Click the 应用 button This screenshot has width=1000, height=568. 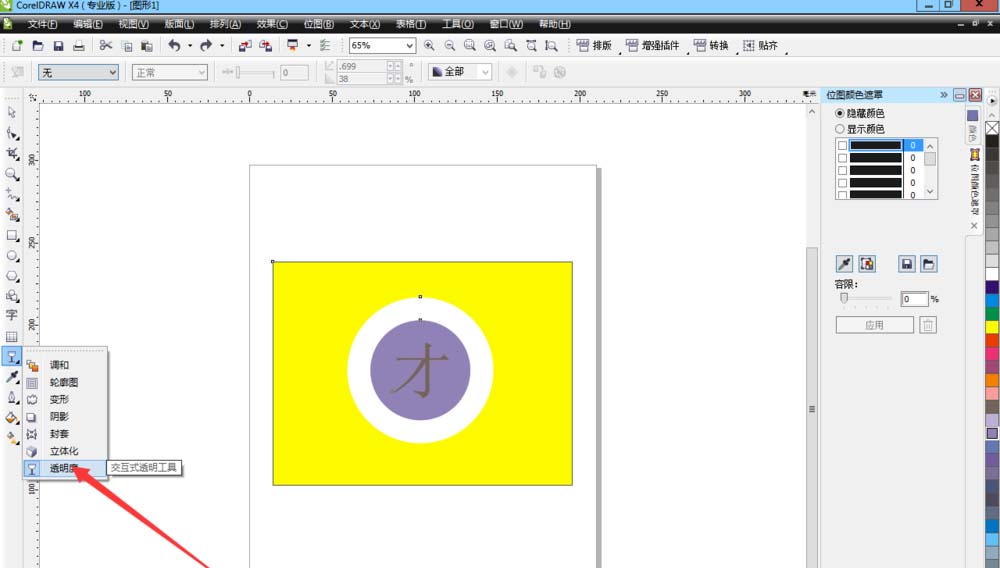pyautogui.click(x=874, y=325)
